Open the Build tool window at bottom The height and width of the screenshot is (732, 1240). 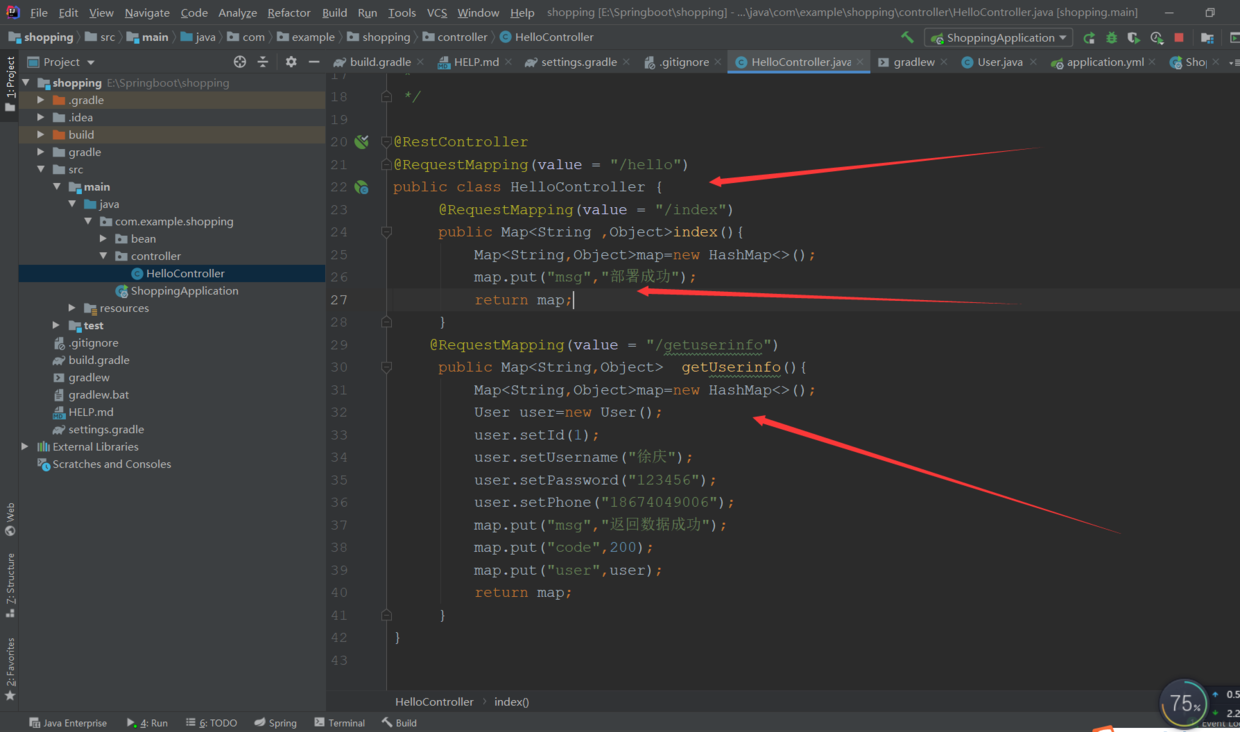coord(398,723)
